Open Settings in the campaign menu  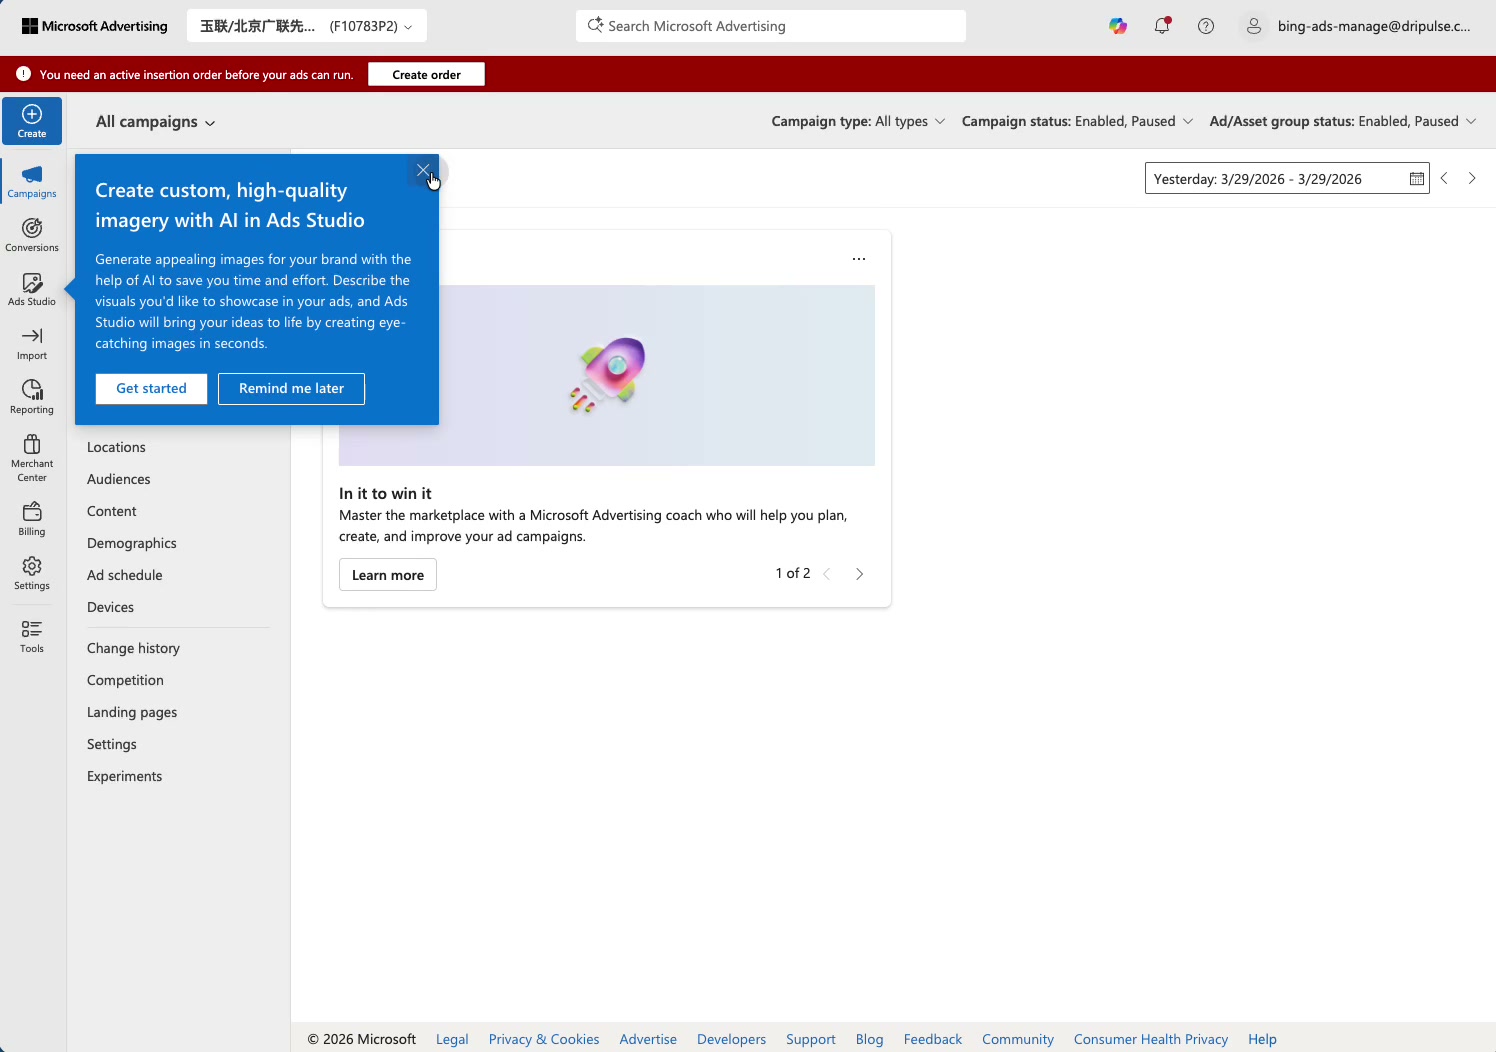[x=111, y=744]
